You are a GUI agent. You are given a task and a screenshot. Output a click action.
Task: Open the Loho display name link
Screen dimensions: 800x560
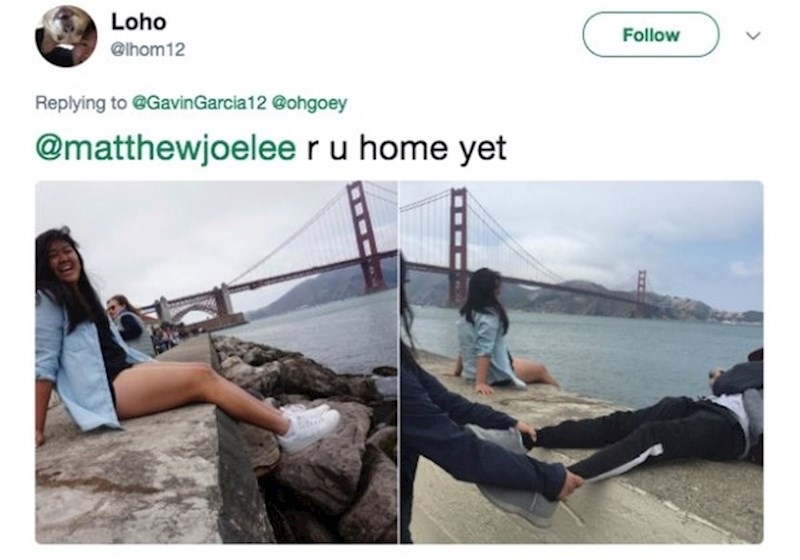point(139,22)
